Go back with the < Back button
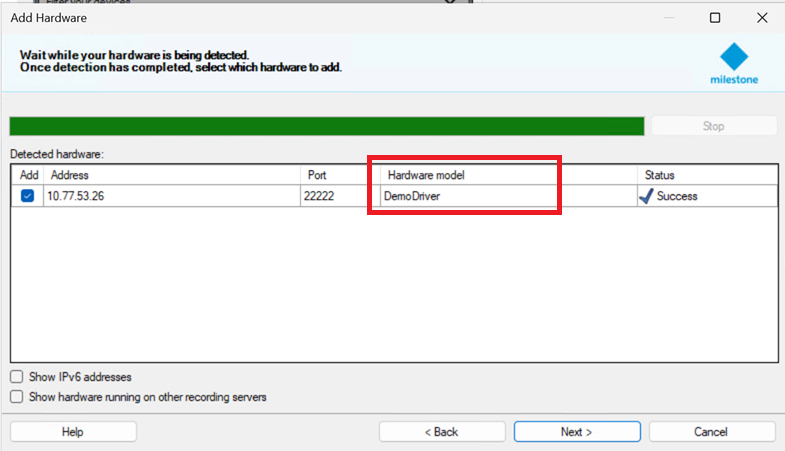This screenshot has width=785, height=451. [441, 432]
